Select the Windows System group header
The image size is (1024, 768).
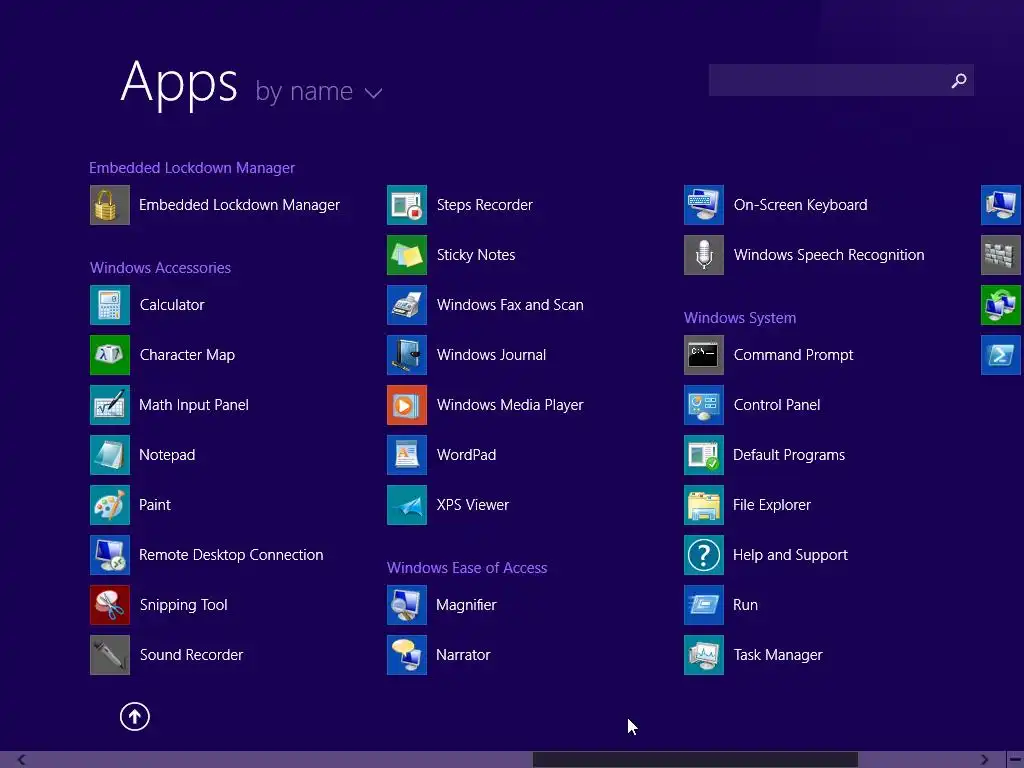pos(740,318)
